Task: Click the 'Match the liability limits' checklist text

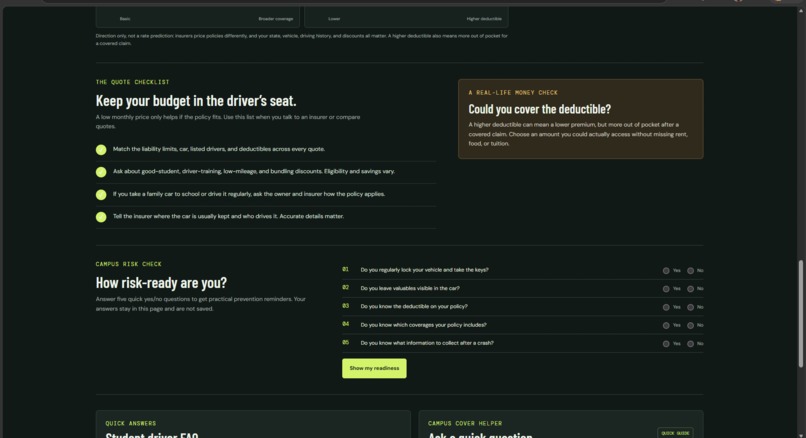Action: pyautogui.click(x=218, y=149)
